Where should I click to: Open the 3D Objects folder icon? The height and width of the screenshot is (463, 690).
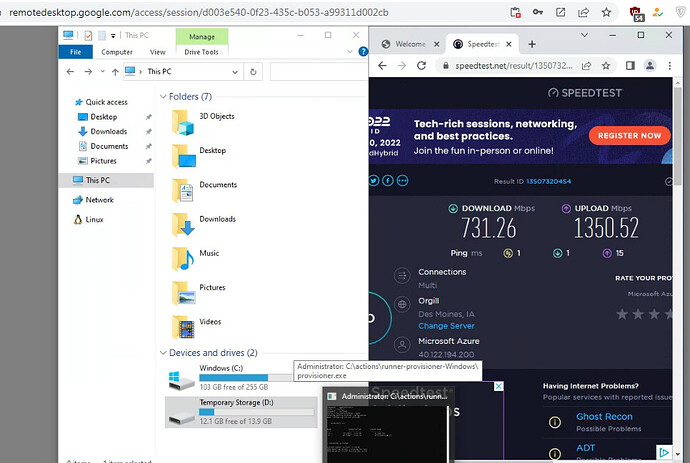coord(182,121)
